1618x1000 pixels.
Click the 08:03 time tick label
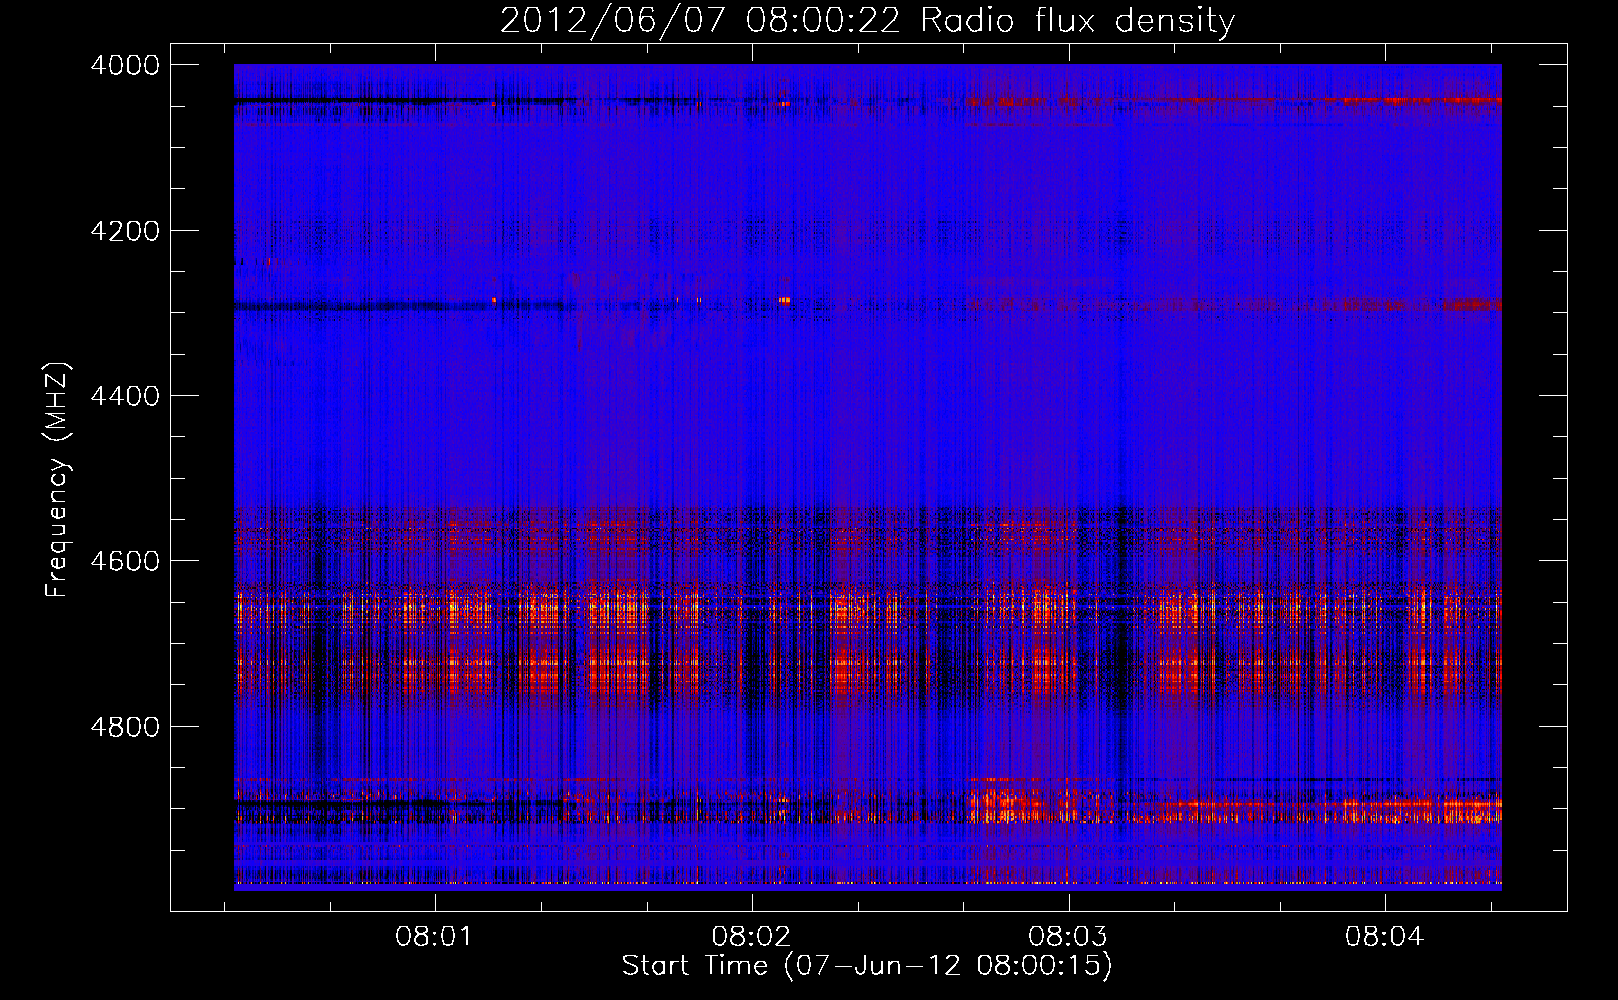(1068, 937)
